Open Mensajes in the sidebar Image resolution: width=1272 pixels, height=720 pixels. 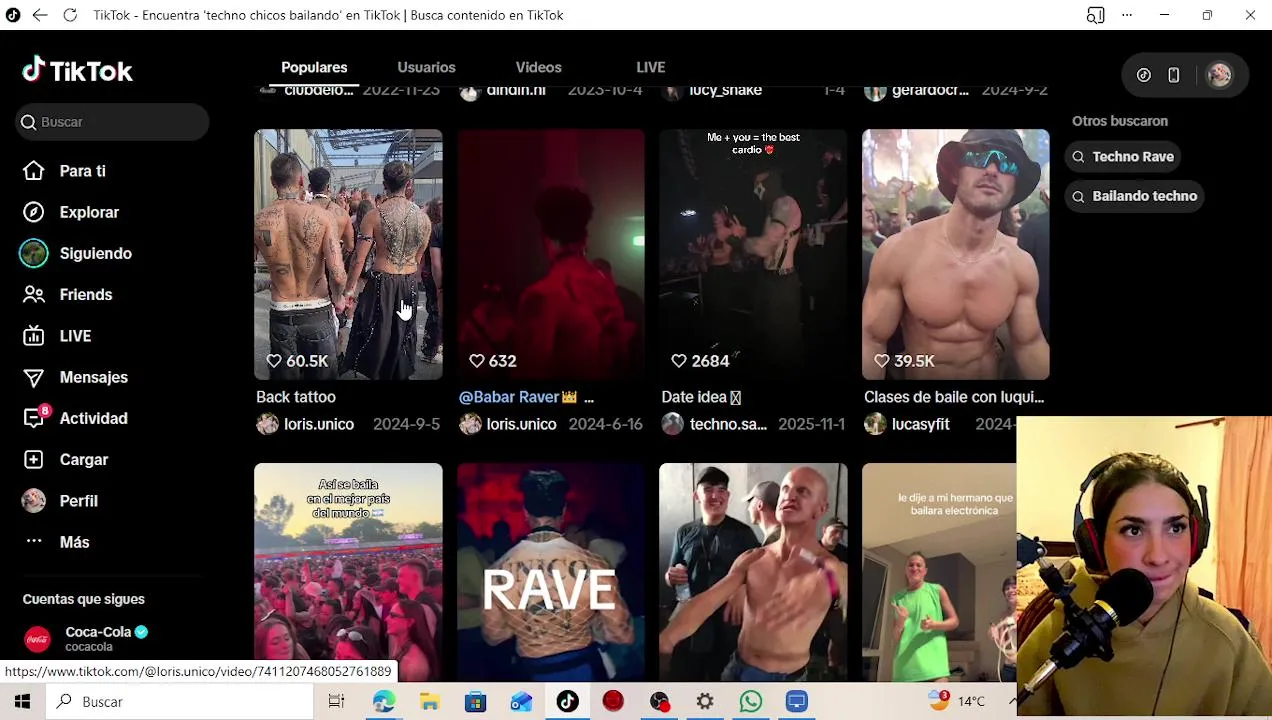tap(75, 377)
